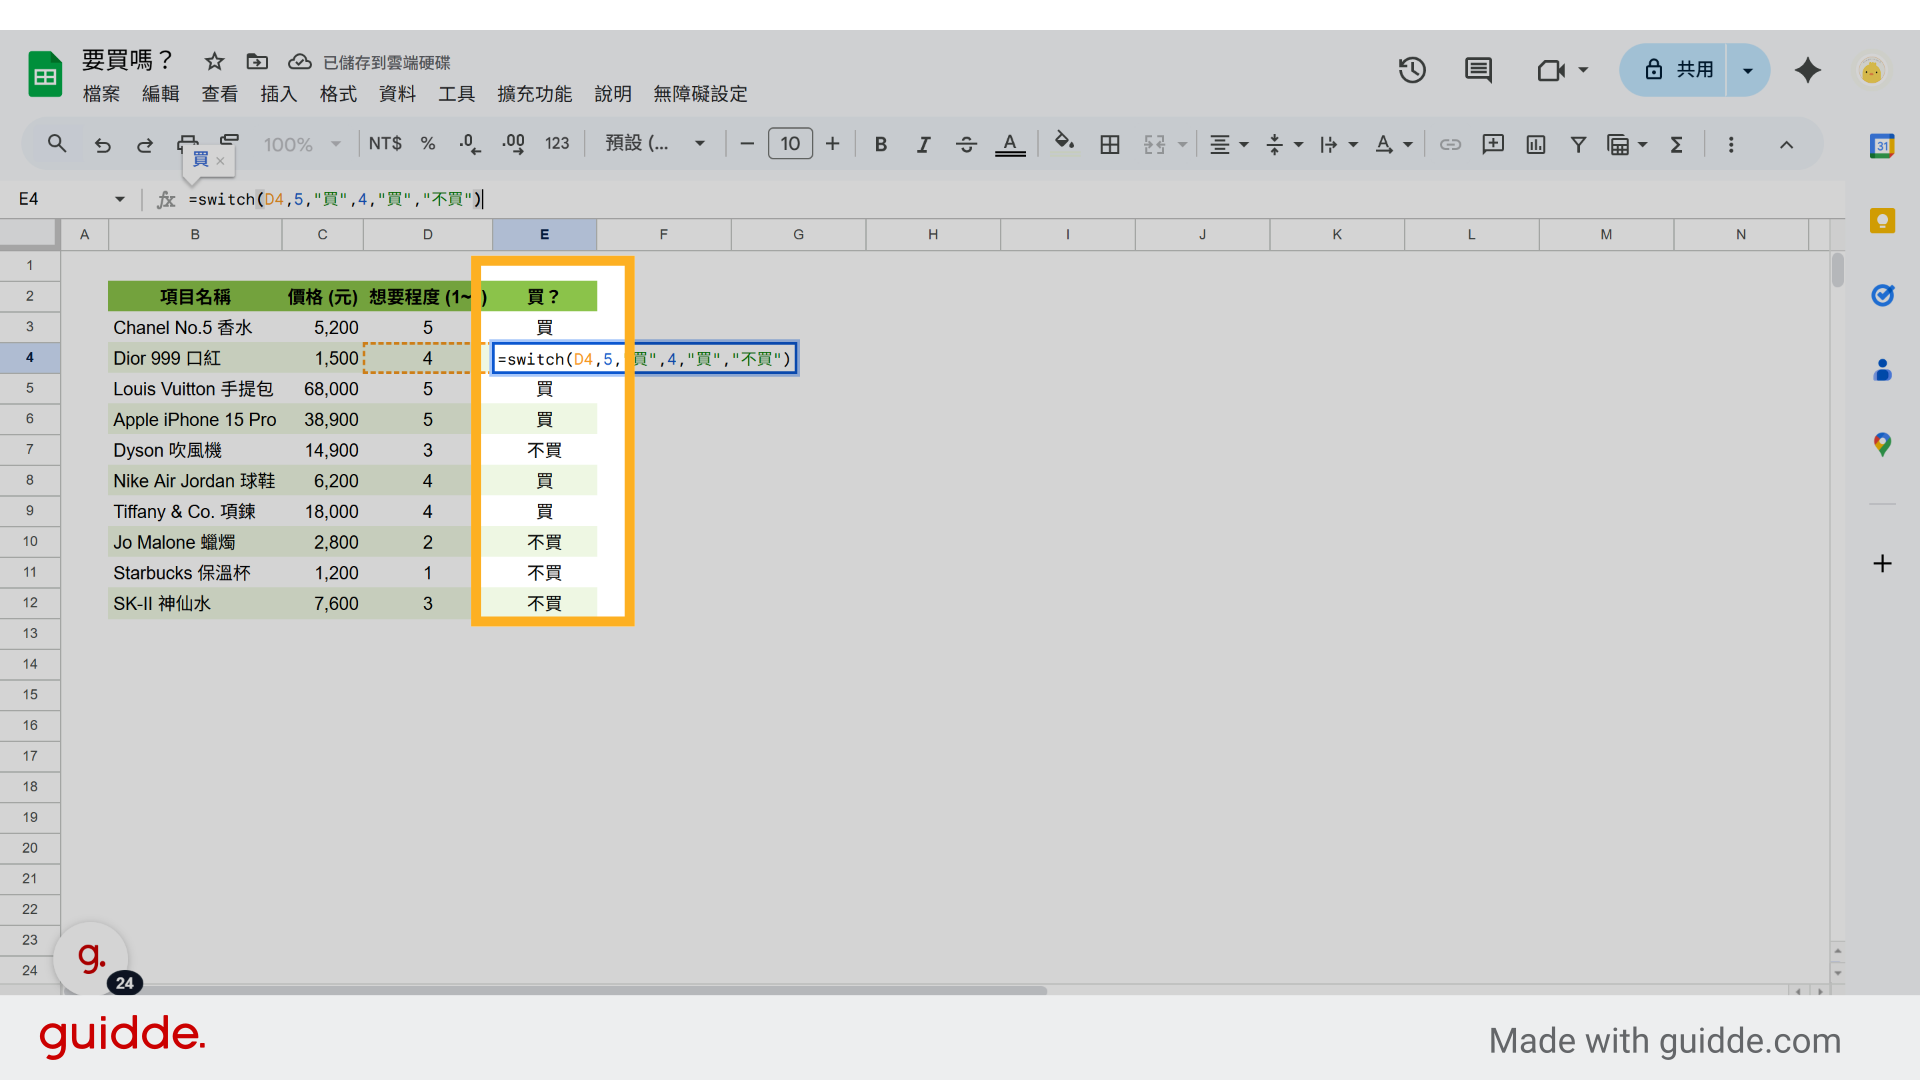Create a filter on the data
This screenshot has height=1080, width=1920.
coord(1578,144)
